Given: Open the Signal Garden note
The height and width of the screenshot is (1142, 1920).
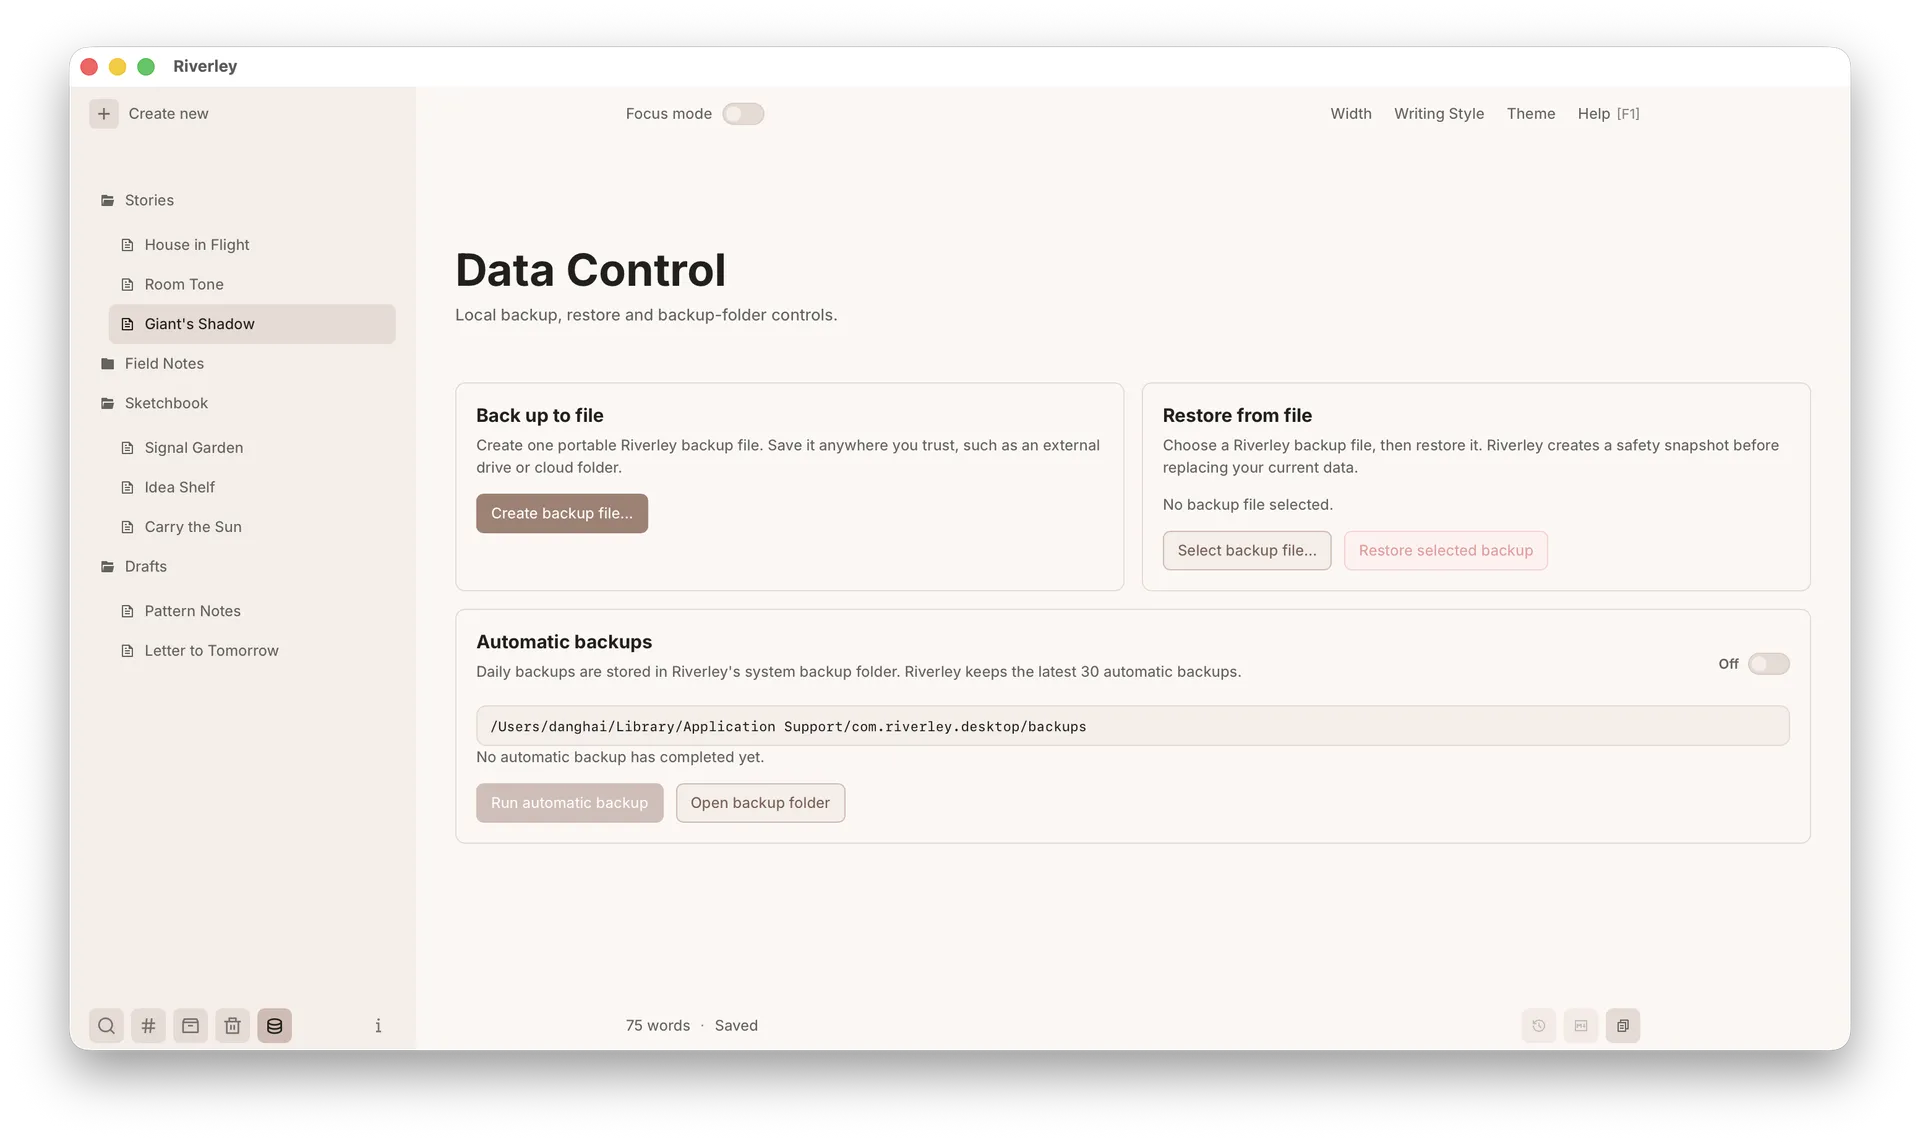Looking at the screenshot, I should 194,448.
